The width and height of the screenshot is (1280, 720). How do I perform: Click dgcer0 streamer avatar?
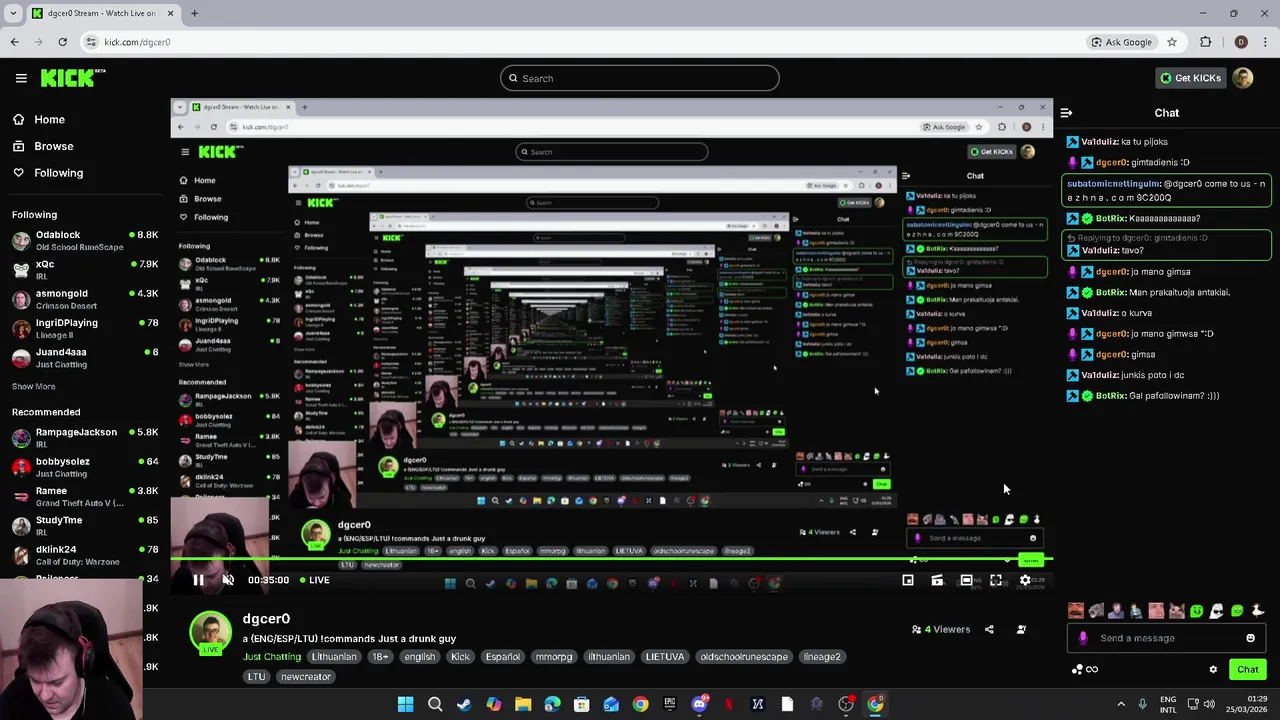tap(211, 633)
